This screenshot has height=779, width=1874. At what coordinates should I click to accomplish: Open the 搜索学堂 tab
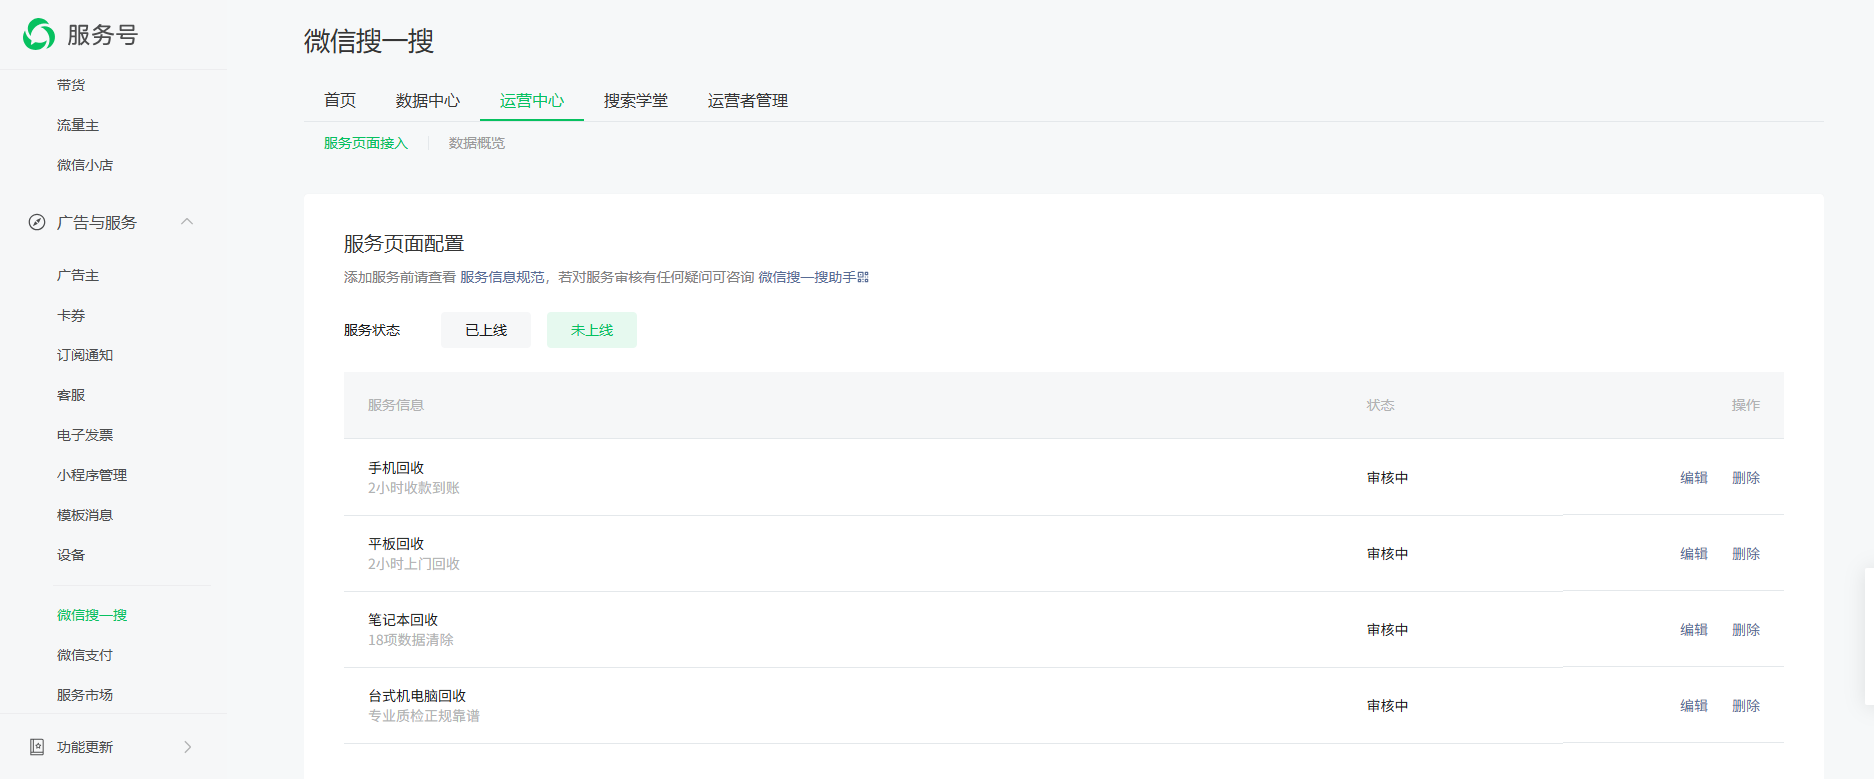(636, 100)
